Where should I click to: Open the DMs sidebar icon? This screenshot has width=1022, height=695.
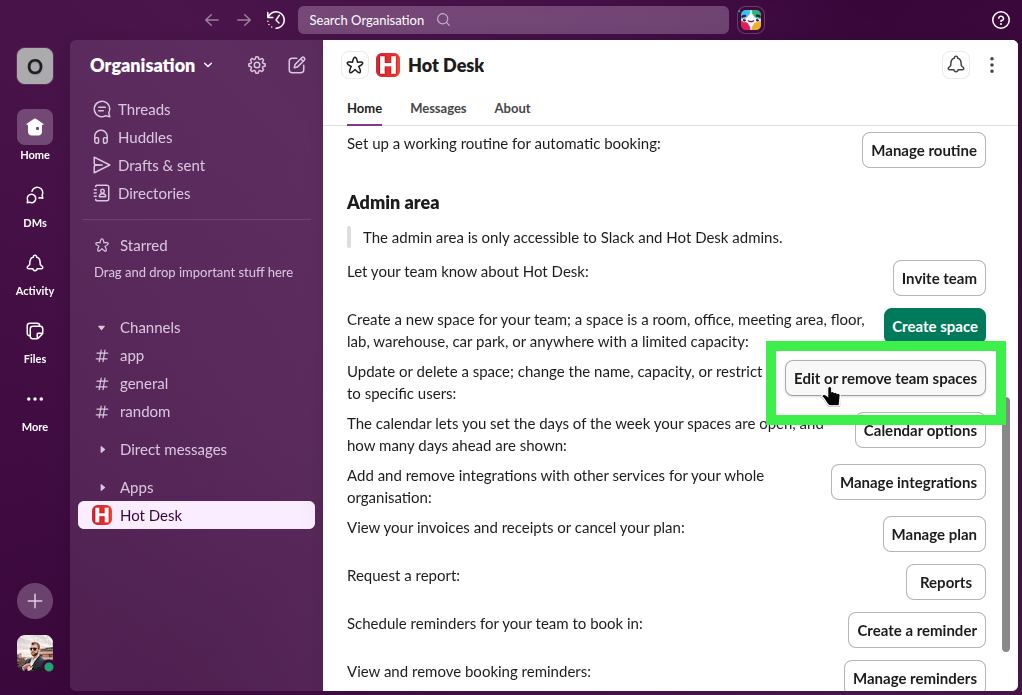[x=34, y=198]
